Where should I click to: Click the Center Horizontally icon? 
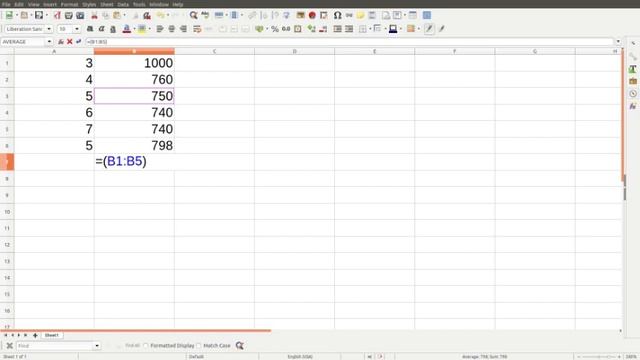171,29
